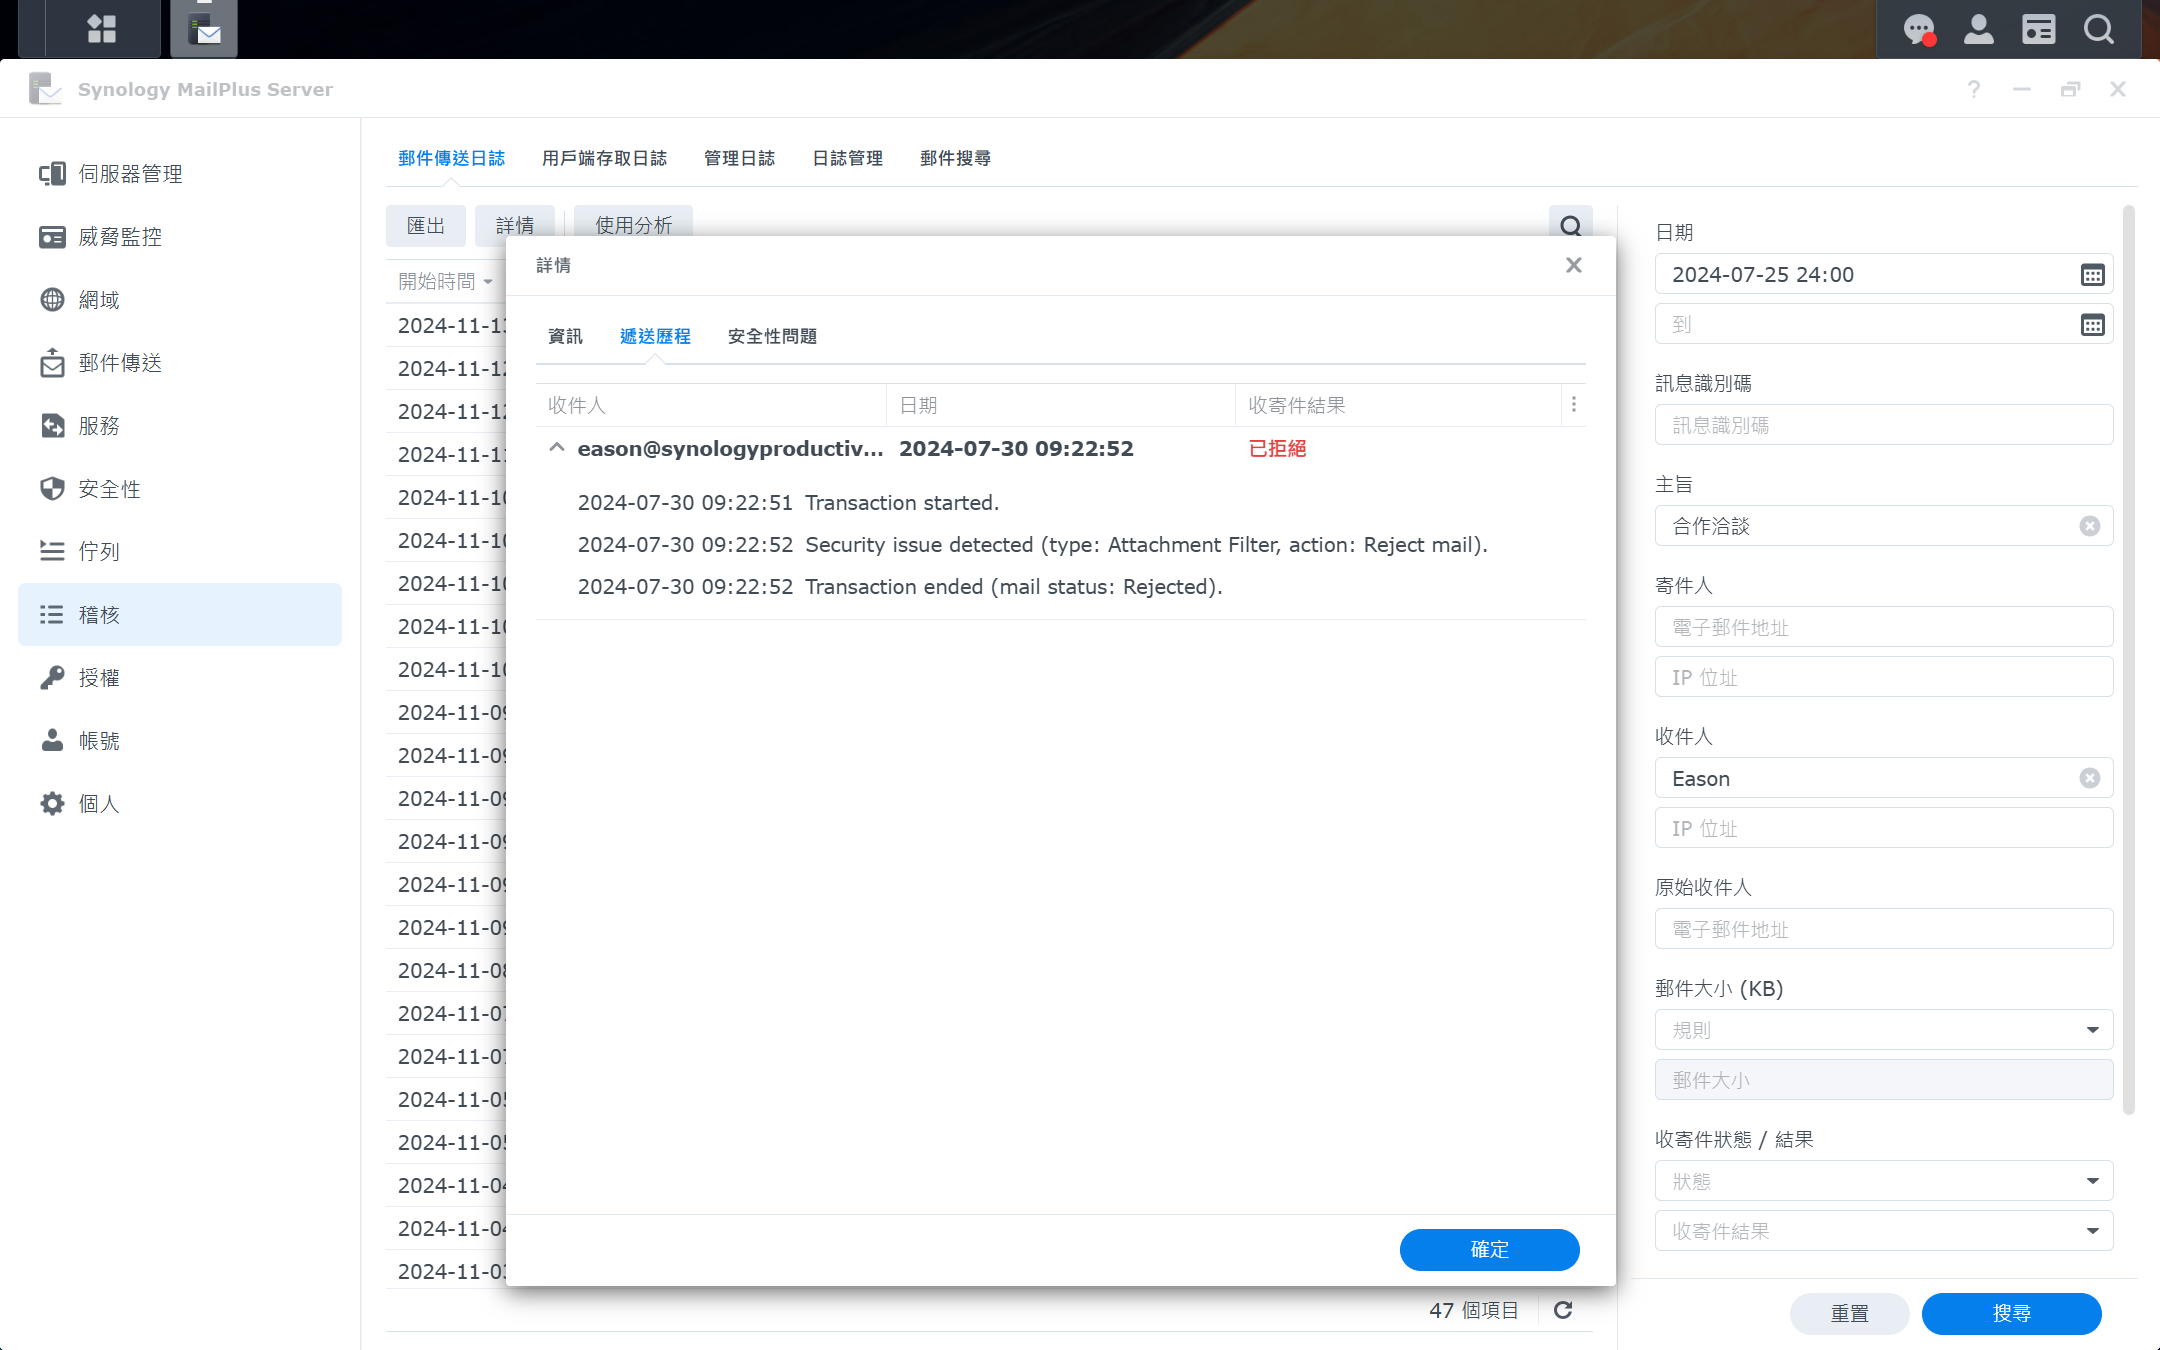
Task: Click the refresh icon near 47個項目
Action: [x=1564, y=1306]
